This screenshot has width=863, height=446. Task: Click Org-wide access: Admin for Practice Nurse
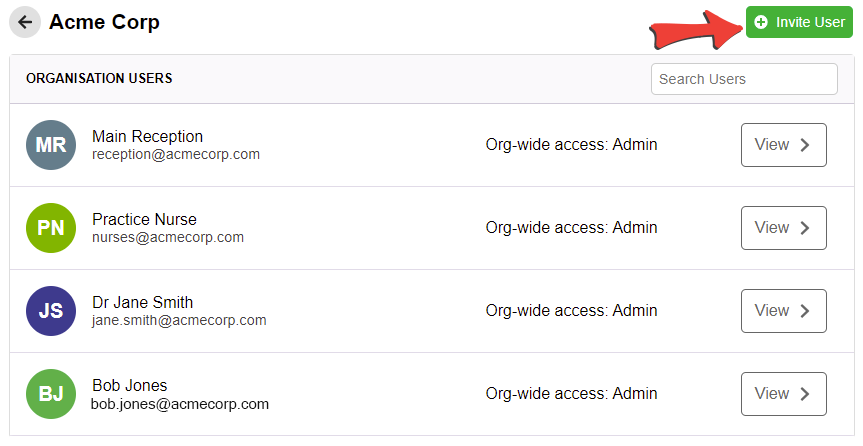pyautogui.click(x=571, y=227)
